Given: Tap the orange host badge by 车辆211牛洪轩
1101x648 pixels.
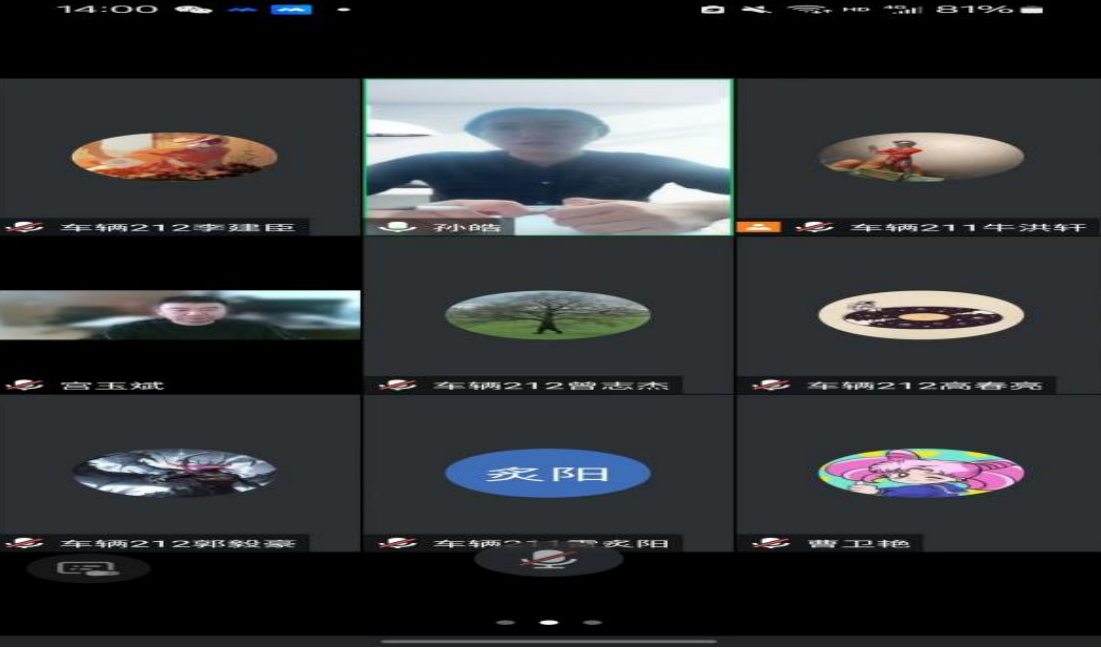Looking at the screenshot, I should (758, 227).
